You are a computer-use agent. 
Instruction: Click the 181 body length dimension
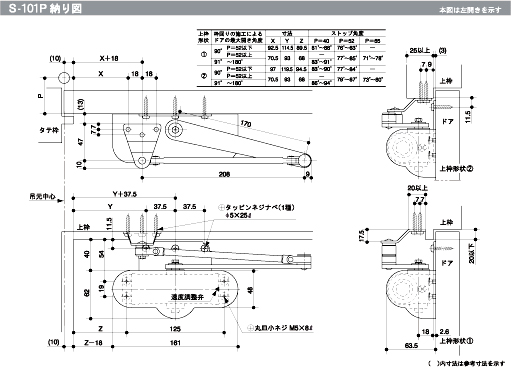tap(175, 343)
